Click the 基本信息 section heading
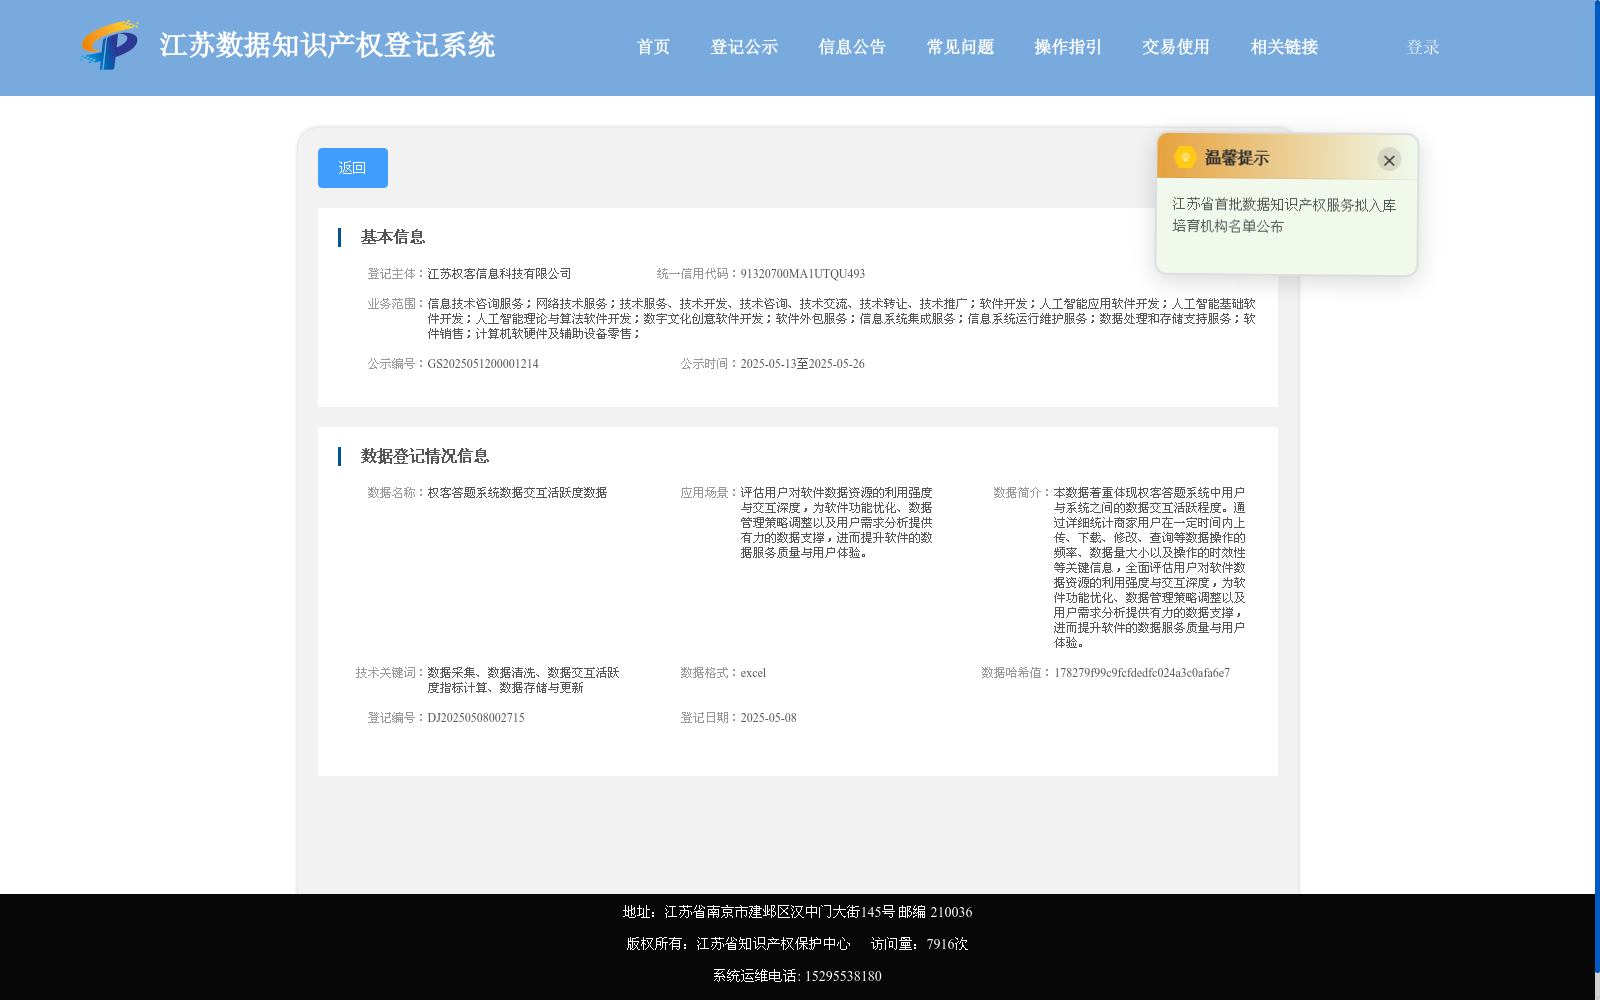This screenshot has width=1600, height=1000. (x=393, y=237)
